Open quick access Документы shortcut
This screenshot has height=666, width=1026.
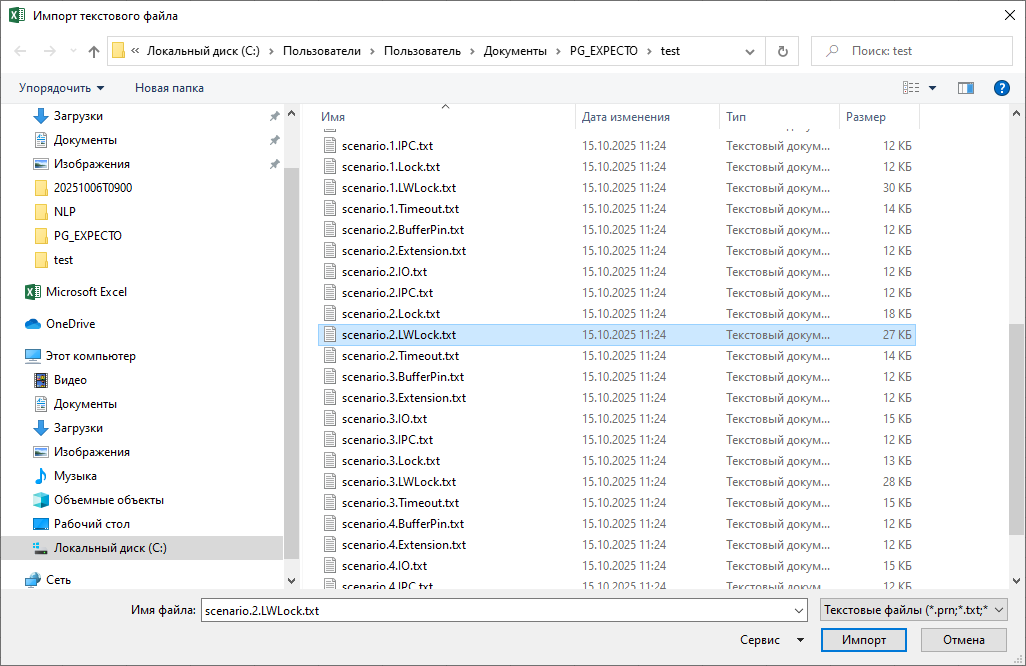85,140
